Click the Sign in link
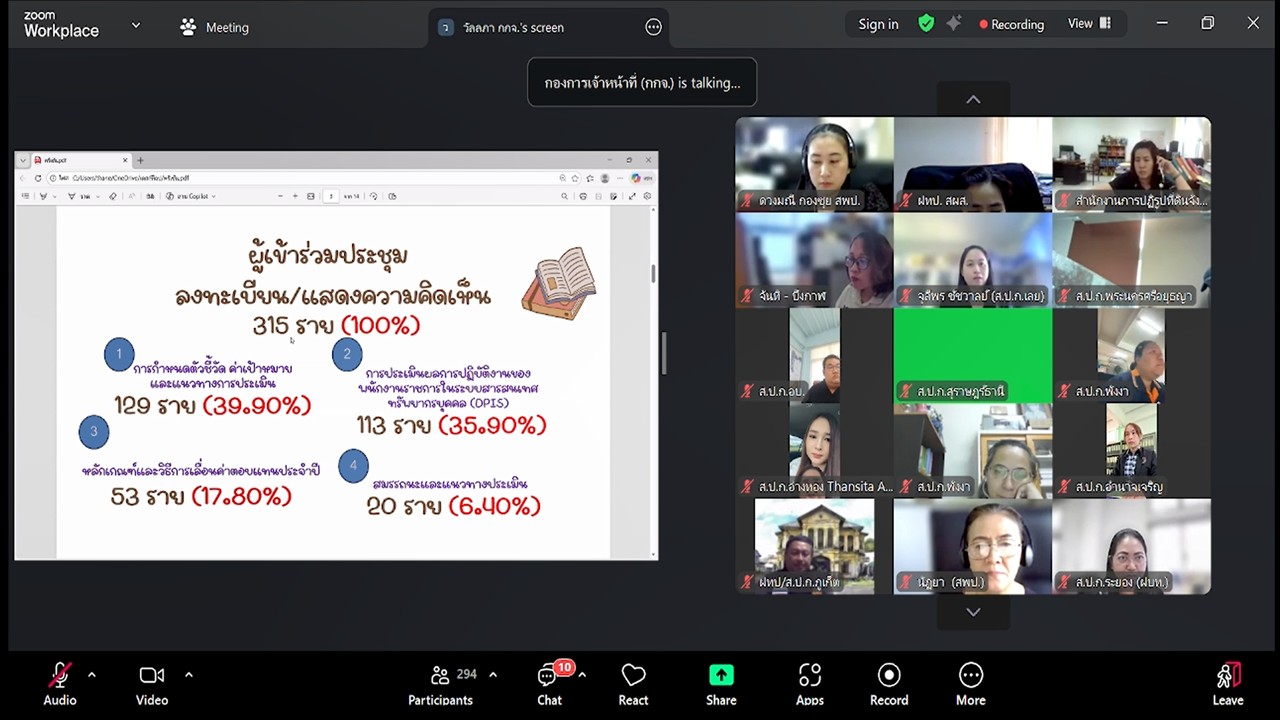The height and width of the screenshot is (720, 1280). [878, 24]
